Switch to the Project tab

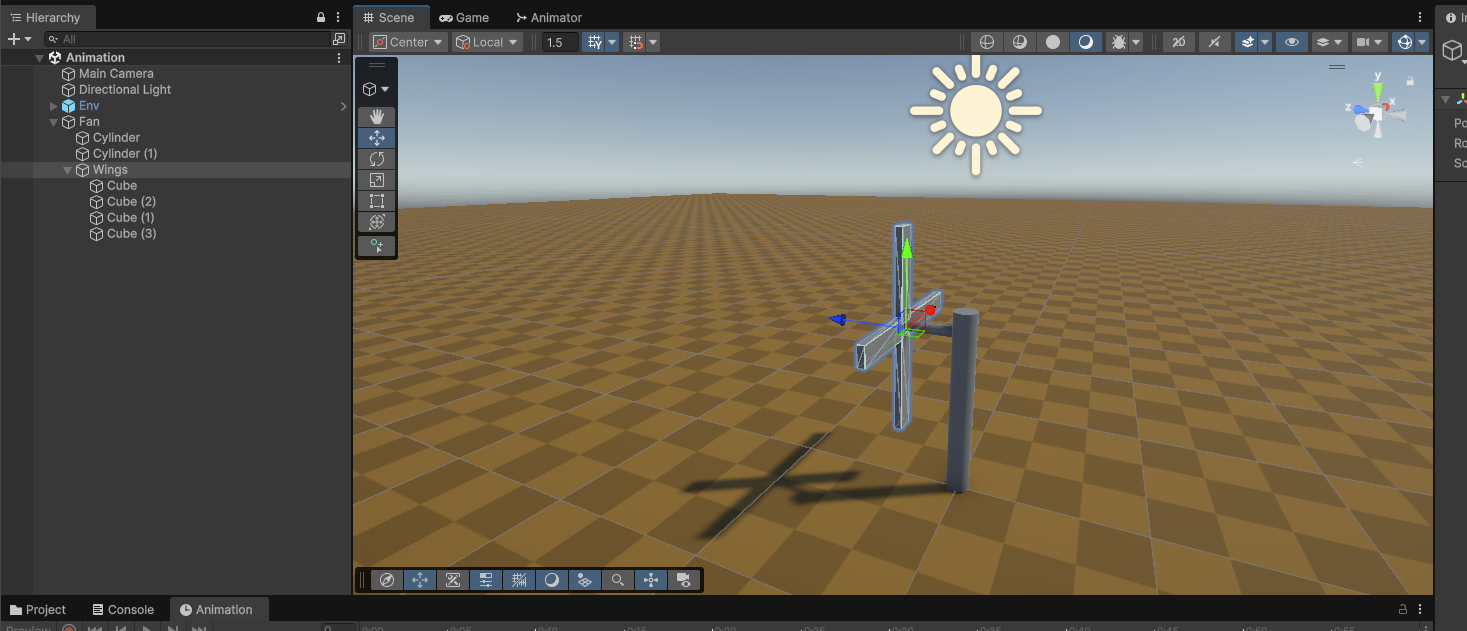38,610
